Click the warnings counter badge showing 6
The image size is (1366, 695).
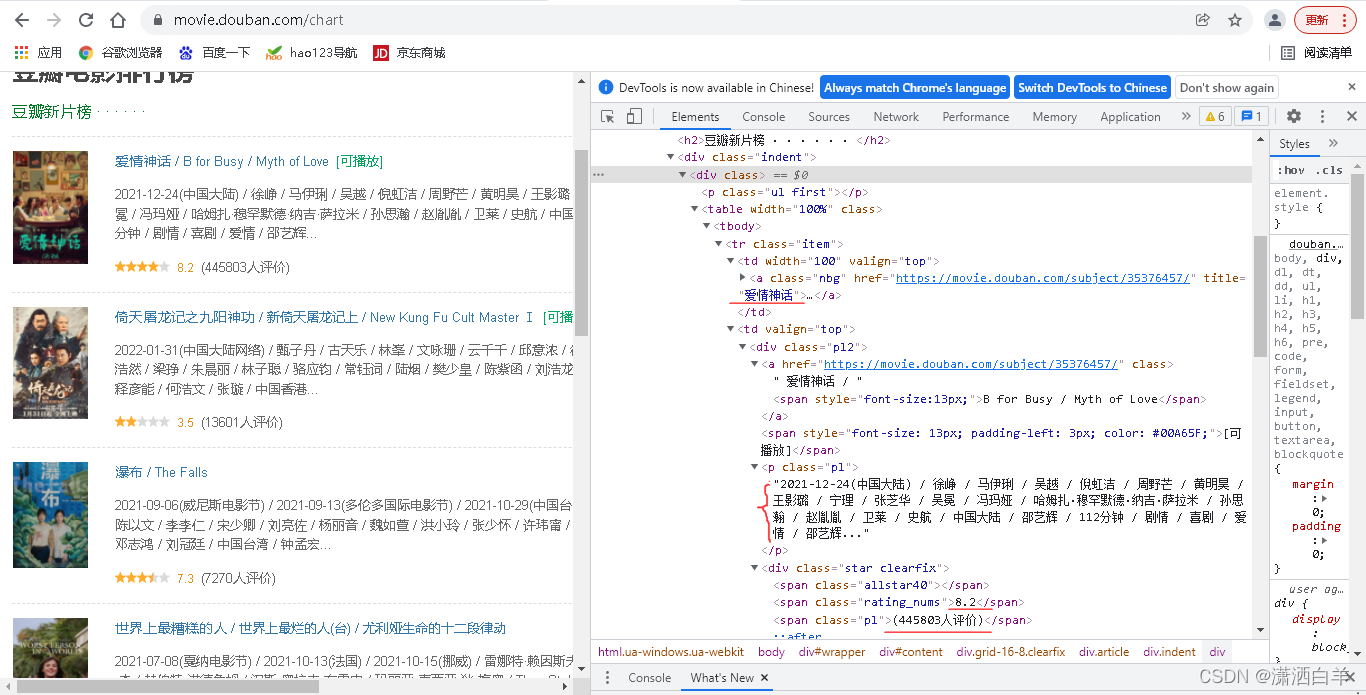click(1213, 117)
